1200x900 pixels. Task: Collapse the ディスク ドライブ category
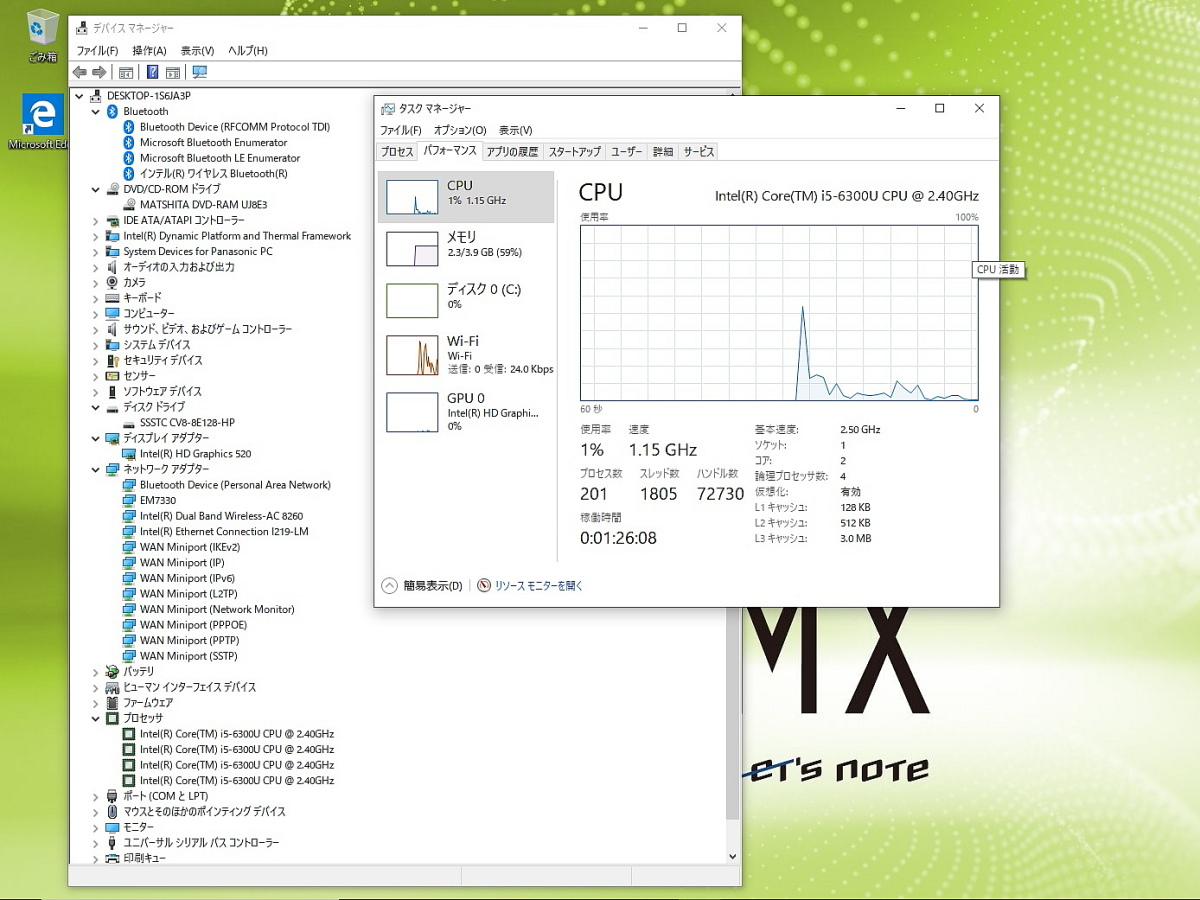pos(96,407)
